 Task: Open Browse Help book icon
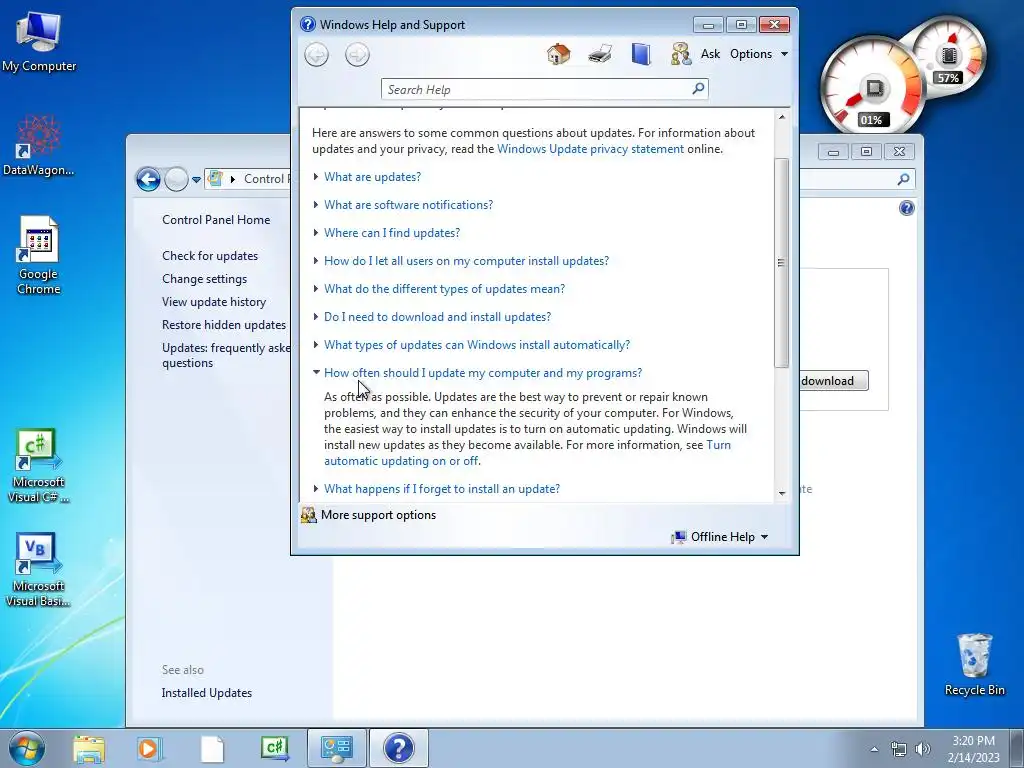click(641, 54)
